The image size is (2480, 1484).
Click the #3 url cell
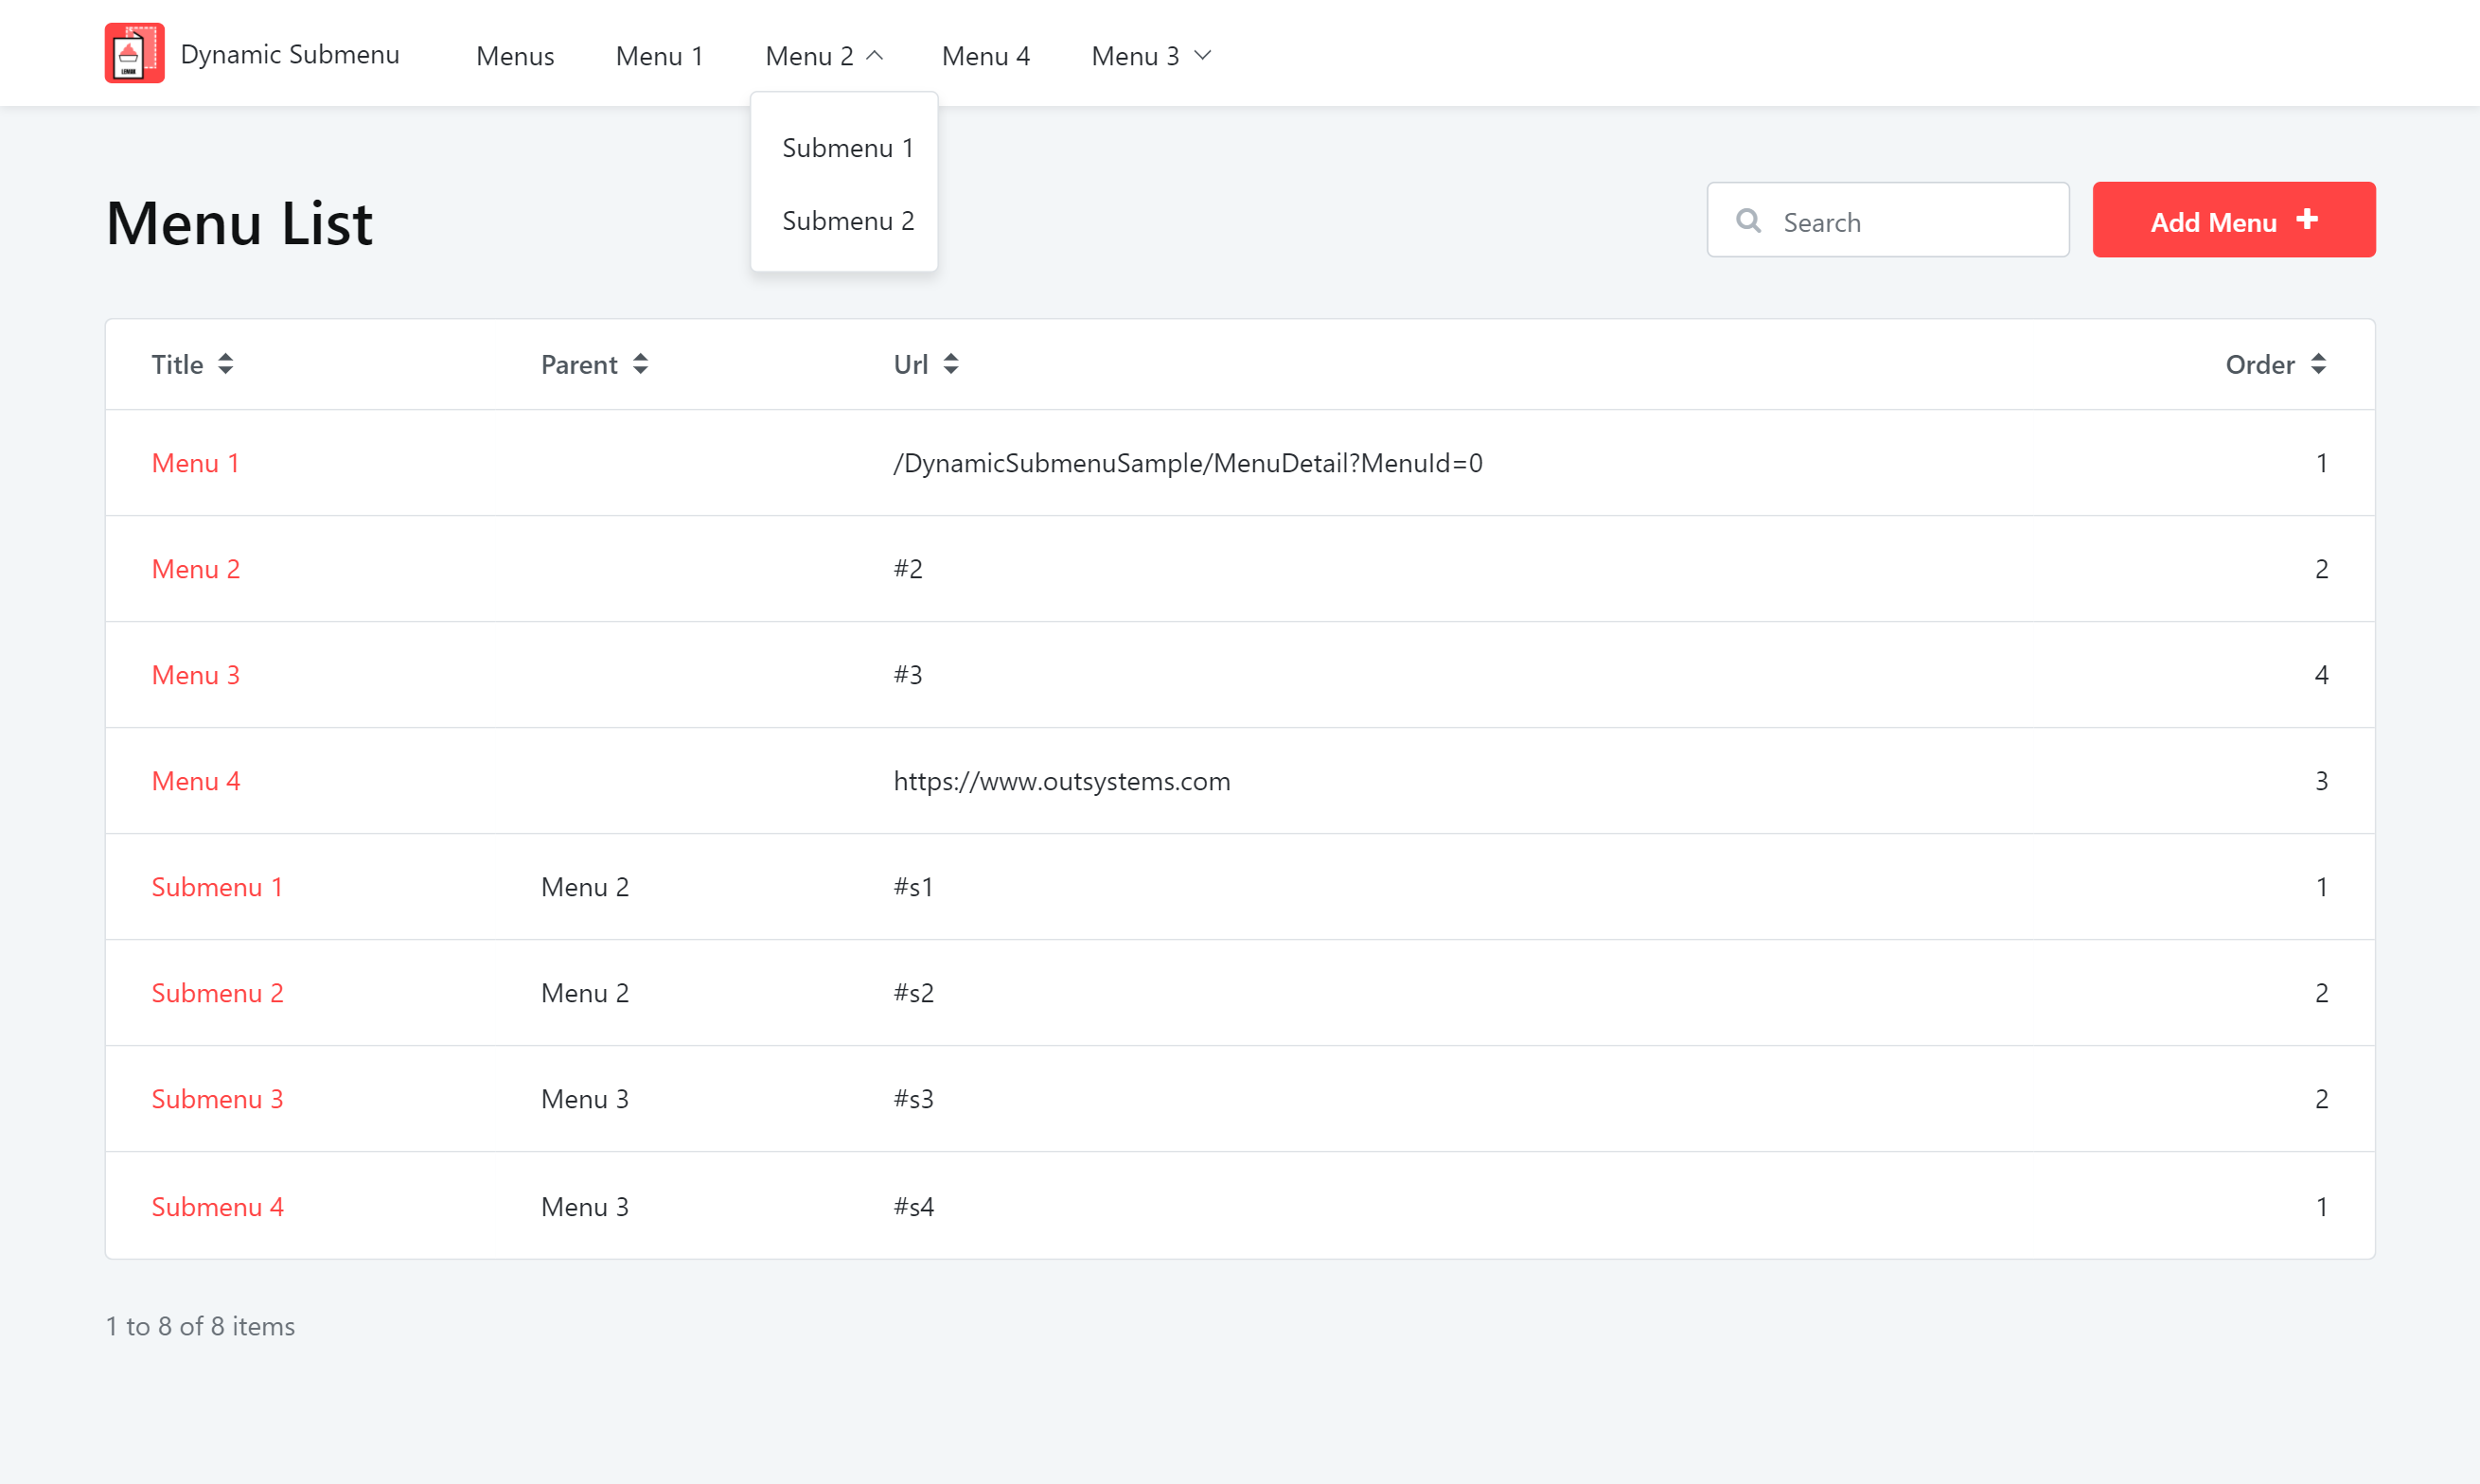(x=908, y=675)
